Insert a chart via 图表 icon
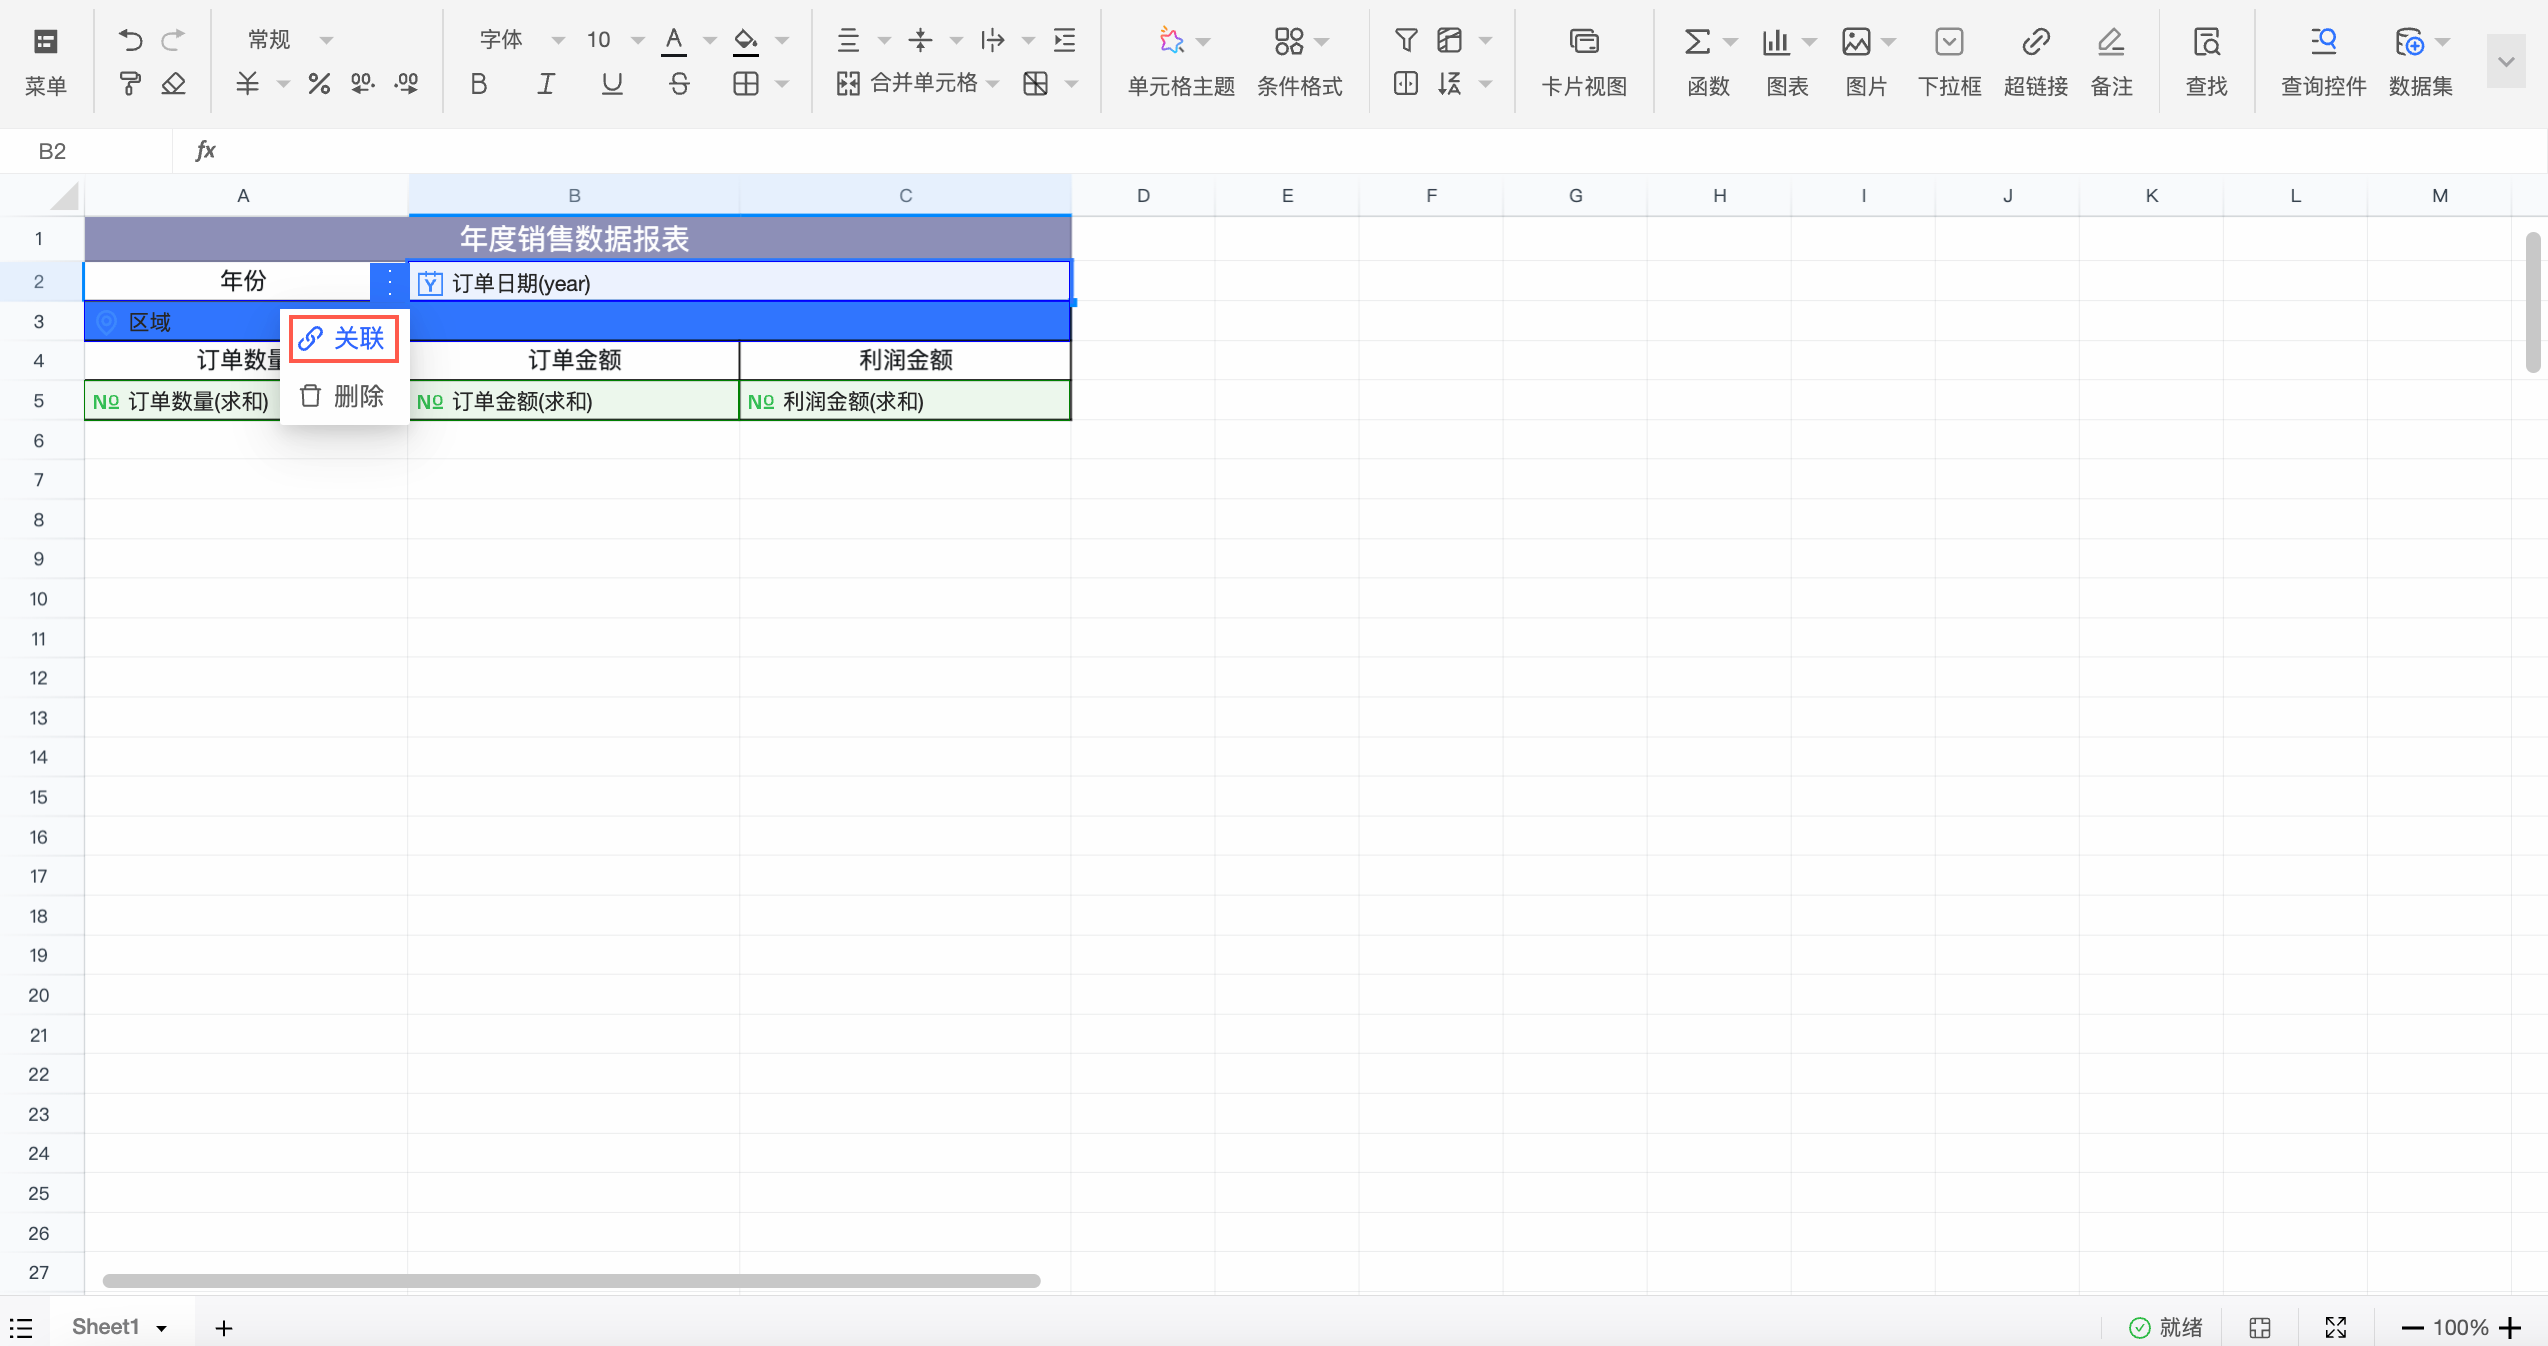The height and width of the screenshot is (1346, 2548). tap(1776, 42)
